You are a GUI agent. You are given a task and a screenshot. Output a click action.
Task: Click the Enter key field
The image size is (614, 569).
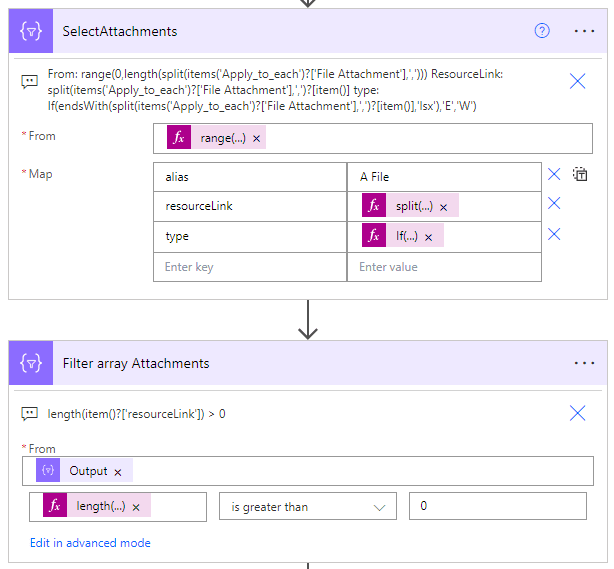coord(249,267)
